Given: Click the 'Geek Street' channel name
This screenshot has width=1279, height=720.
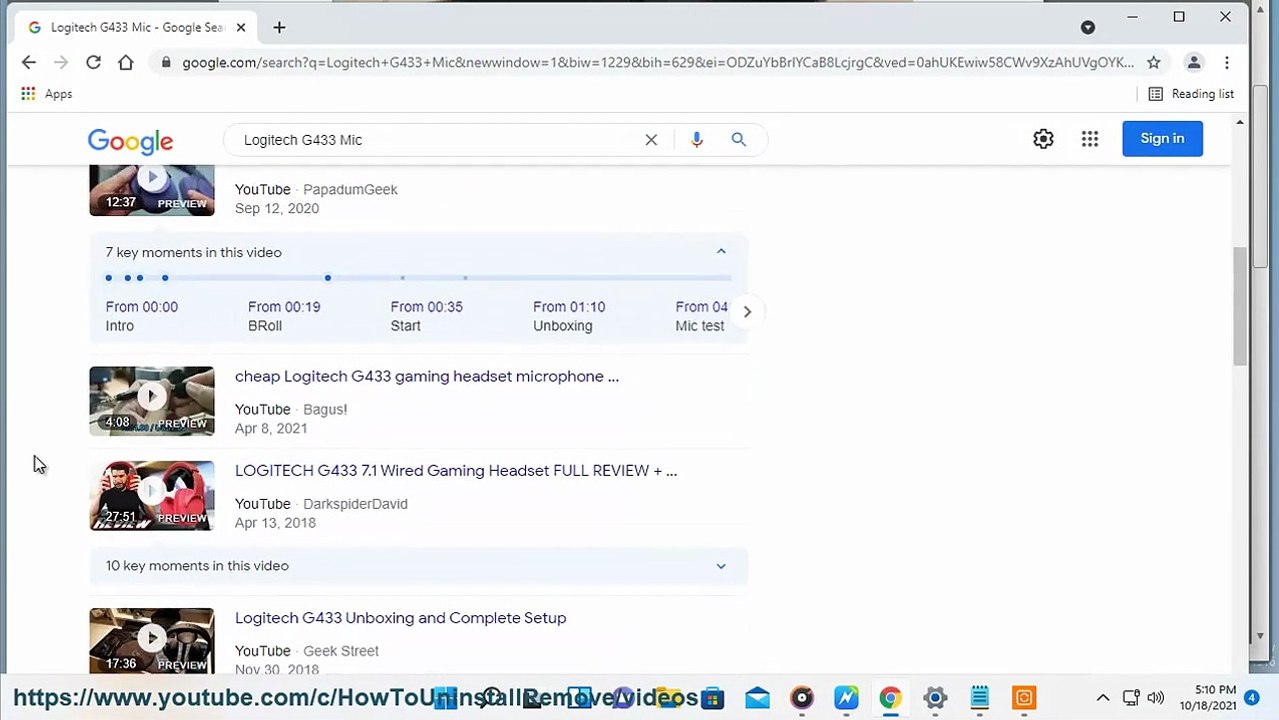Looking at the screenshot, I should click(341, 650).
